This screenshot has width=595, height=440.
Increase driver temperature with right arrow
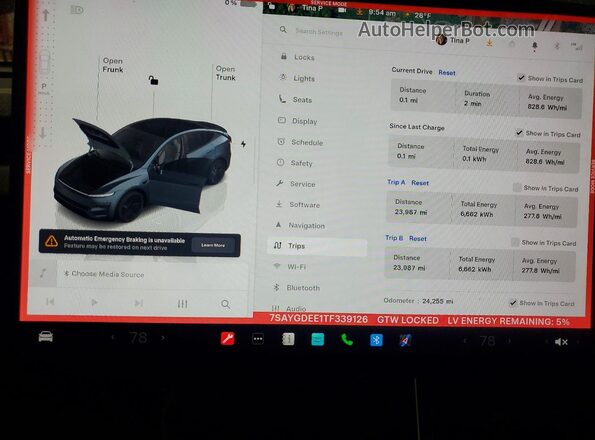coord(163,337)
